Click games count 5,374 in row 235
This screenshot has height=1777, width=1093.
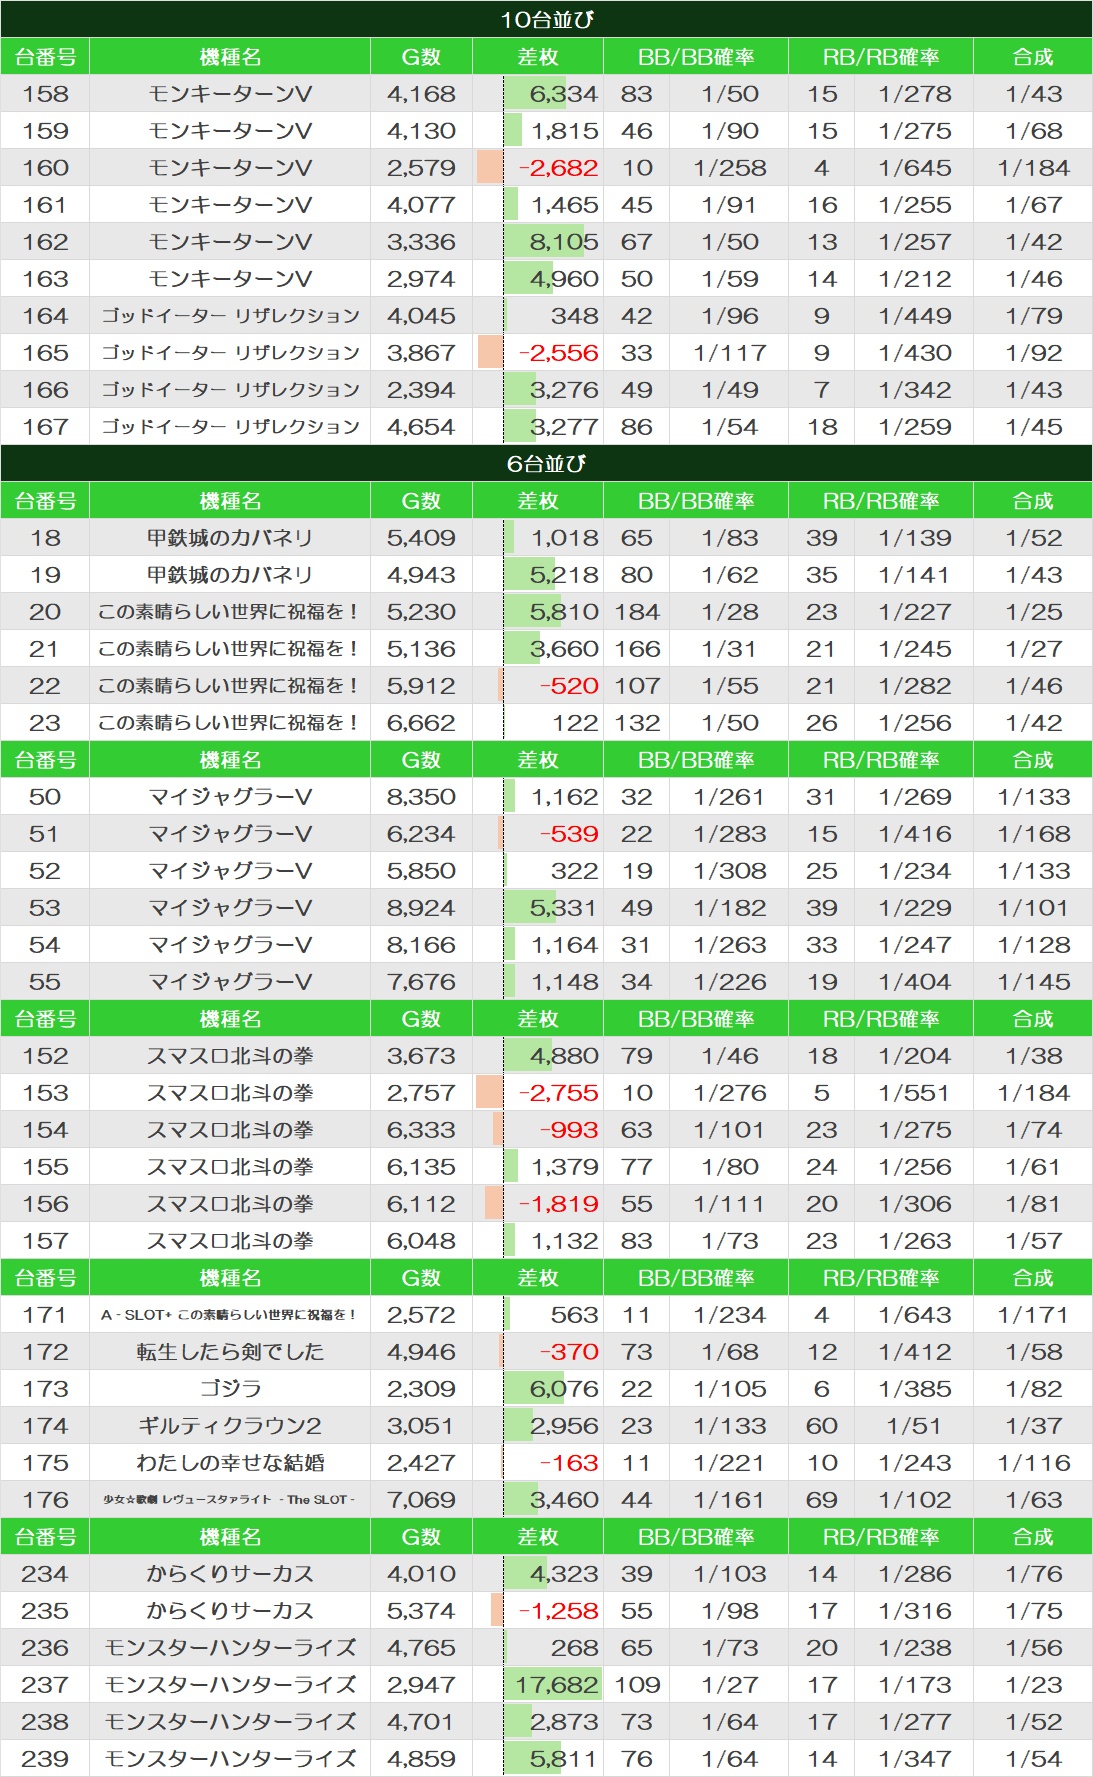421,1611
